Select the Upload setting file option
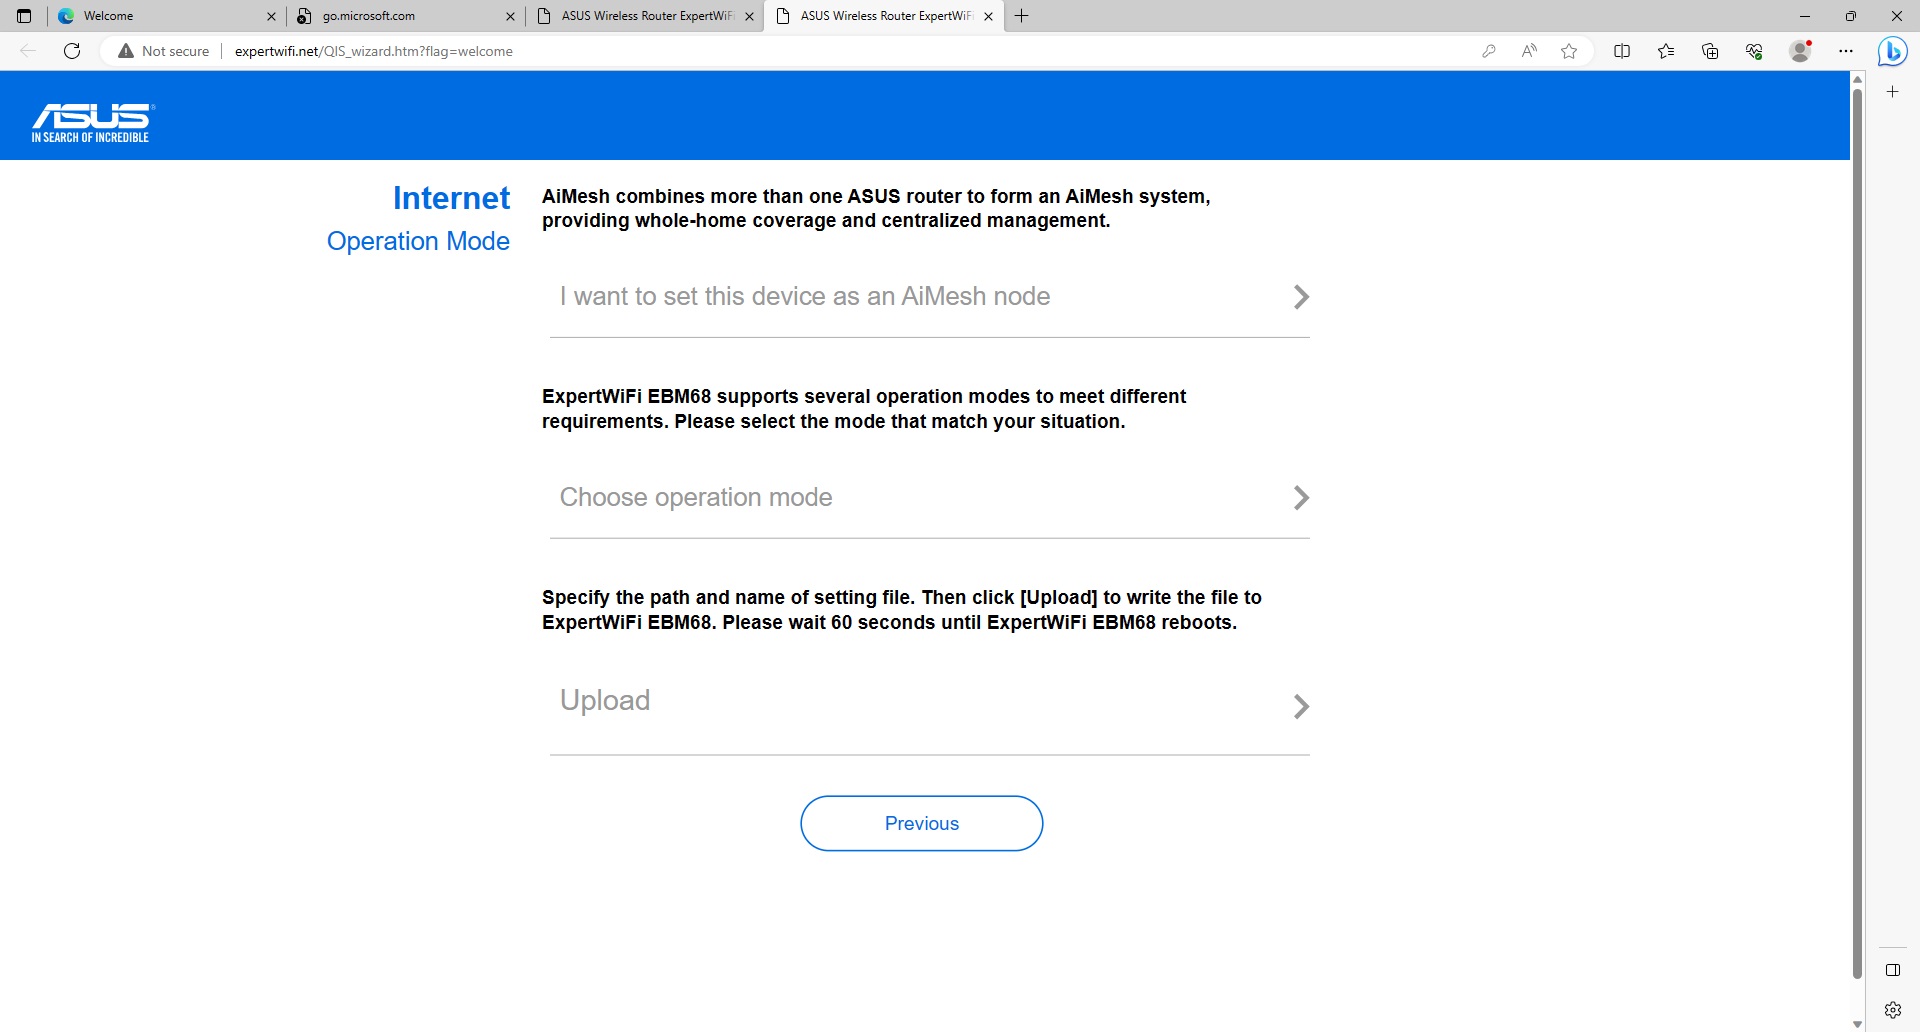The width and height of the screenshot is (1920, 1032). tap(930, 703)
